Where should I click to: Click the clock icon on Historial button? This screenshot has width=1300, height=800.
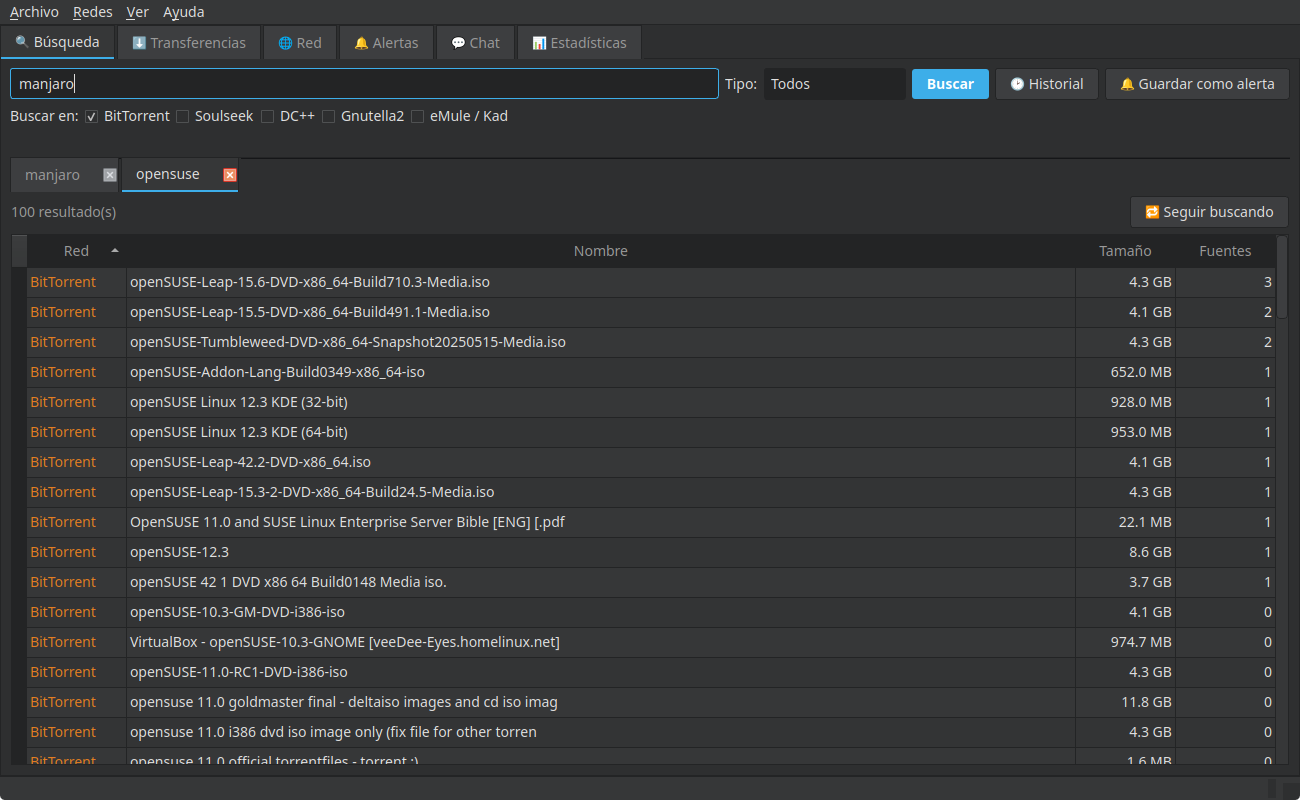click(1017, 84)
